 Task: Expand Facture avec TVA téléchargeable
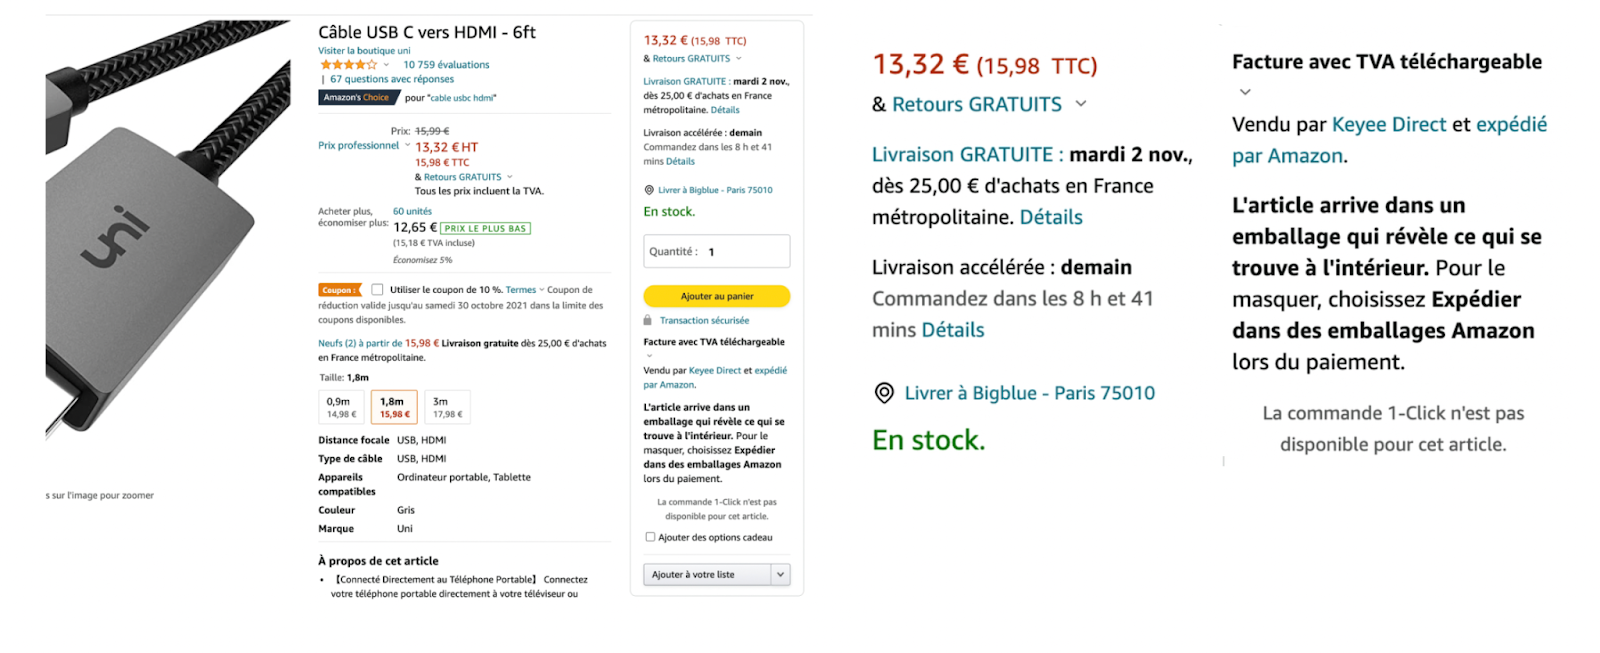click(x=648, y=356)
